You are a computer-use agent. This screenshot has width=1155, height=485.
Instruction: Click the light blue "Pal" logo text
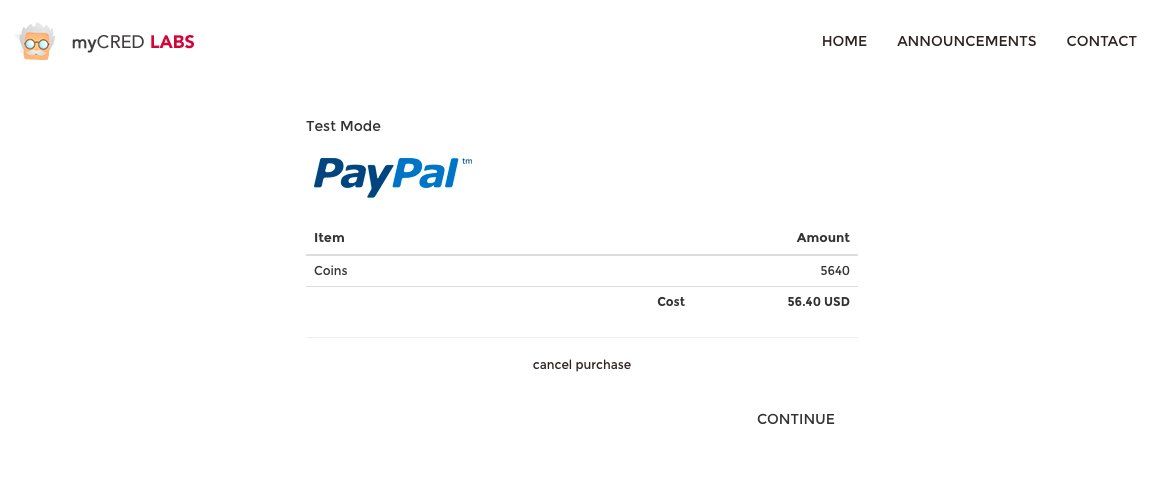(424, 173)
